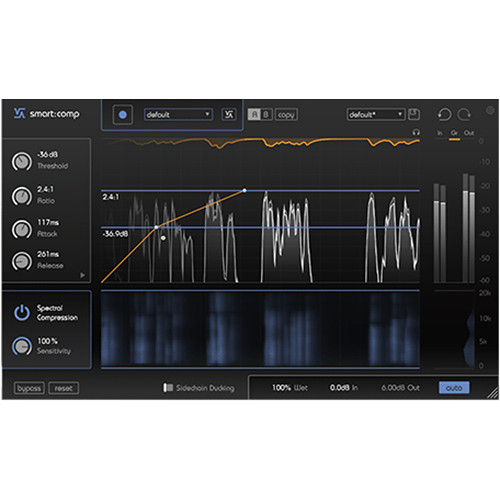Image resolution: width=500 pixels, height=500 pixels.
Task: Click the 261ms release value
Action: tap(48, 254)
